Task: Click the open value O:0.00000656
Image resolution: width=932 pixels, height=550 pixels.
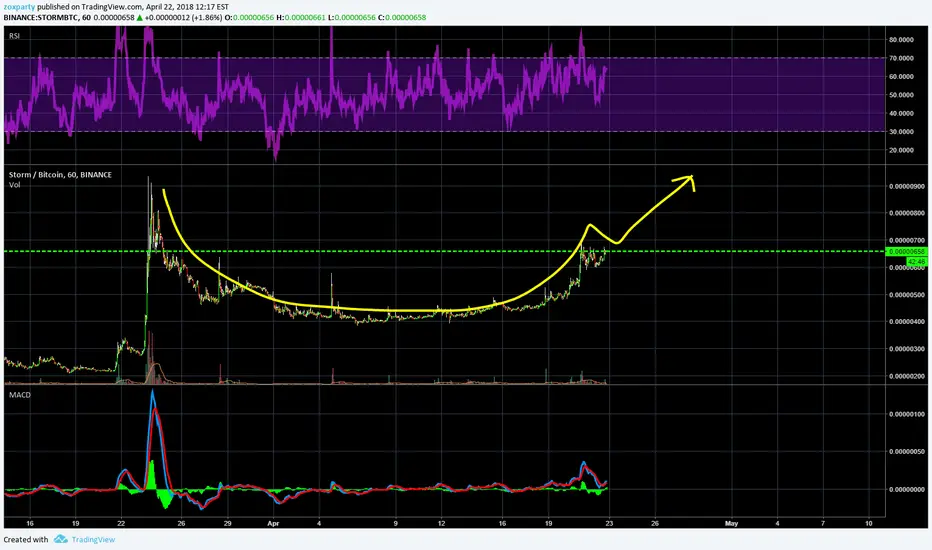Action: 249,18
